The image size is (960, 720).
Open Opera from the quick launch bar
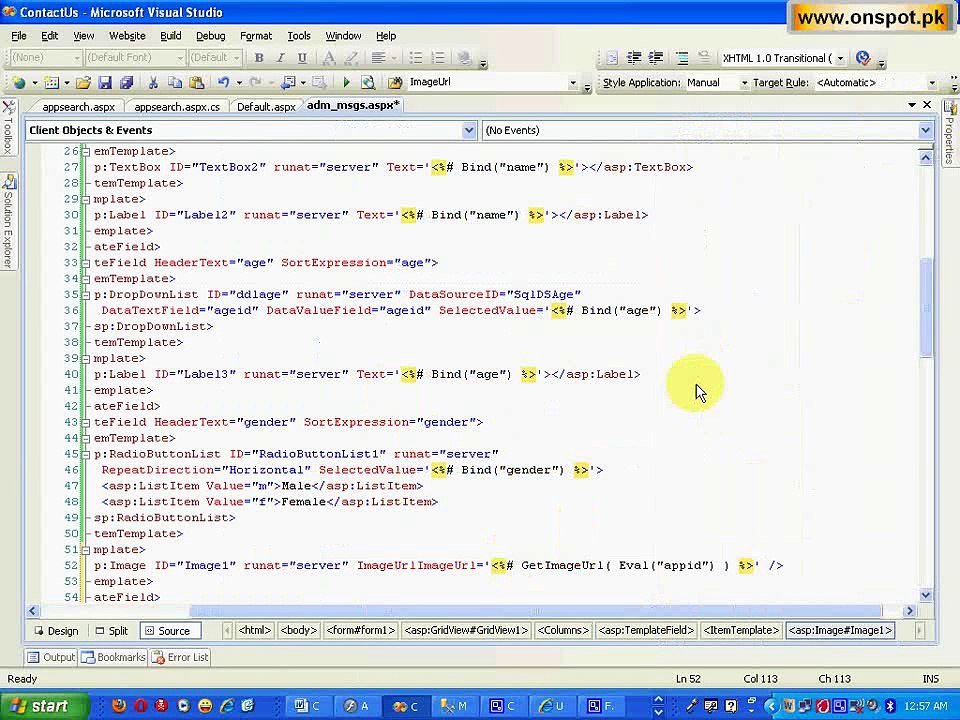[140, 706]
